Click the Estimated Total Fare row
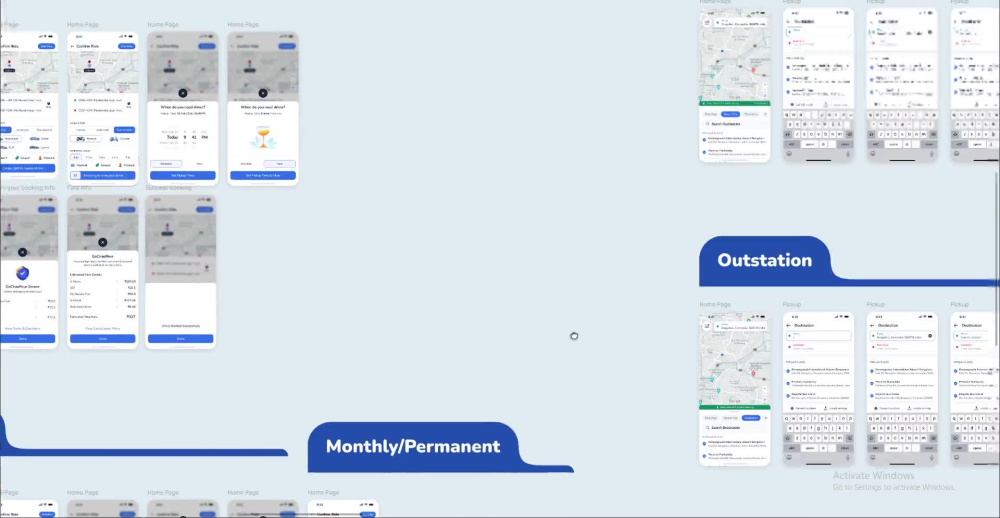 [x=103, y=316]
